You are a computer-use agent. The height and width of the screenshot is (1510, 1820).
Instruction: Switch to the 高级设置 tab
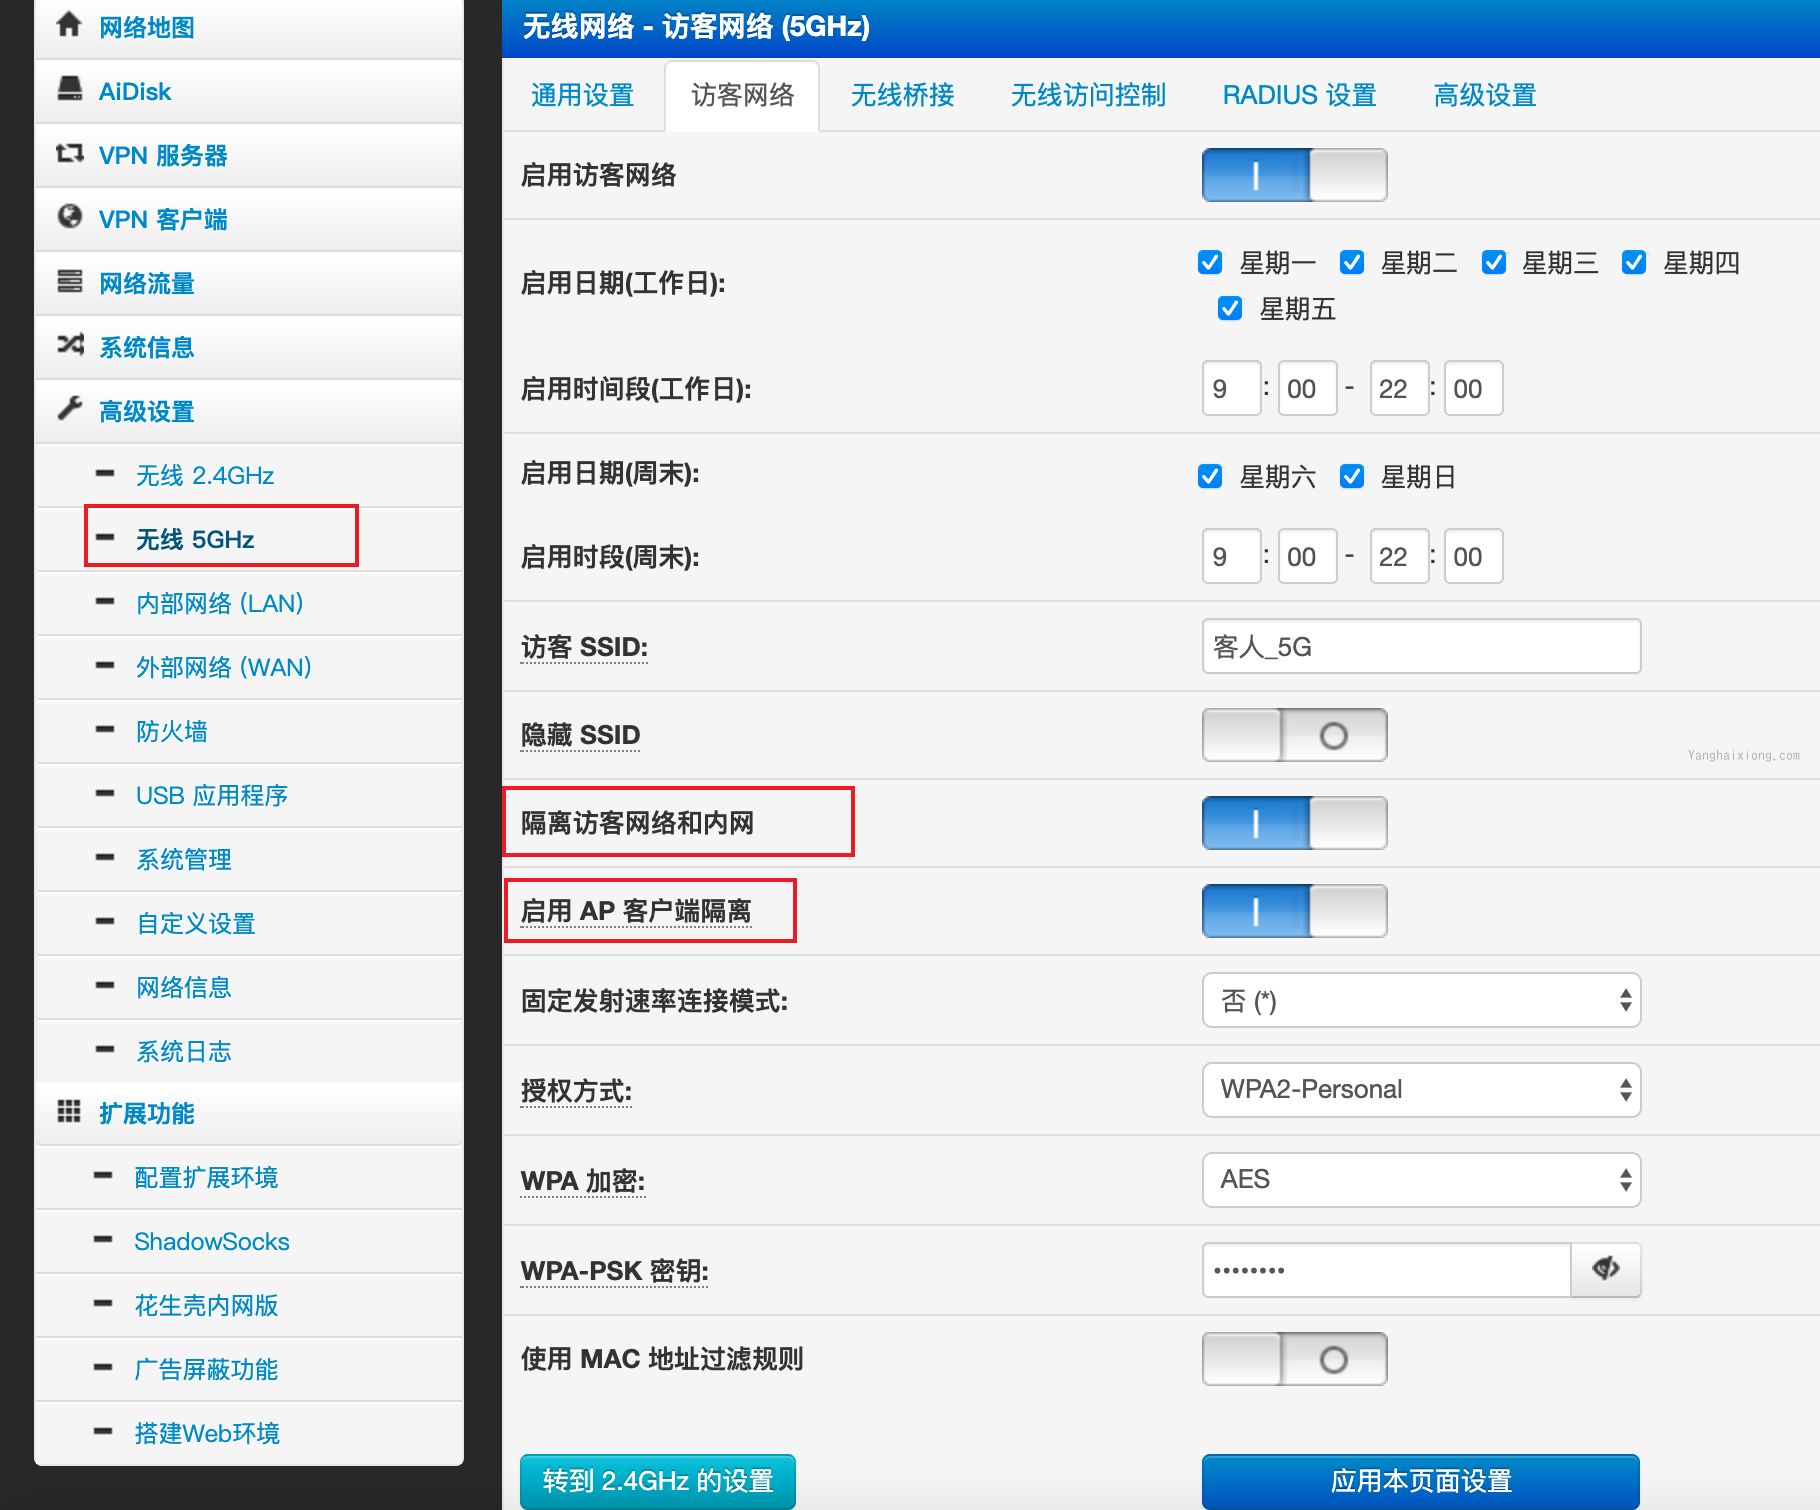(x=1485, y=95)
